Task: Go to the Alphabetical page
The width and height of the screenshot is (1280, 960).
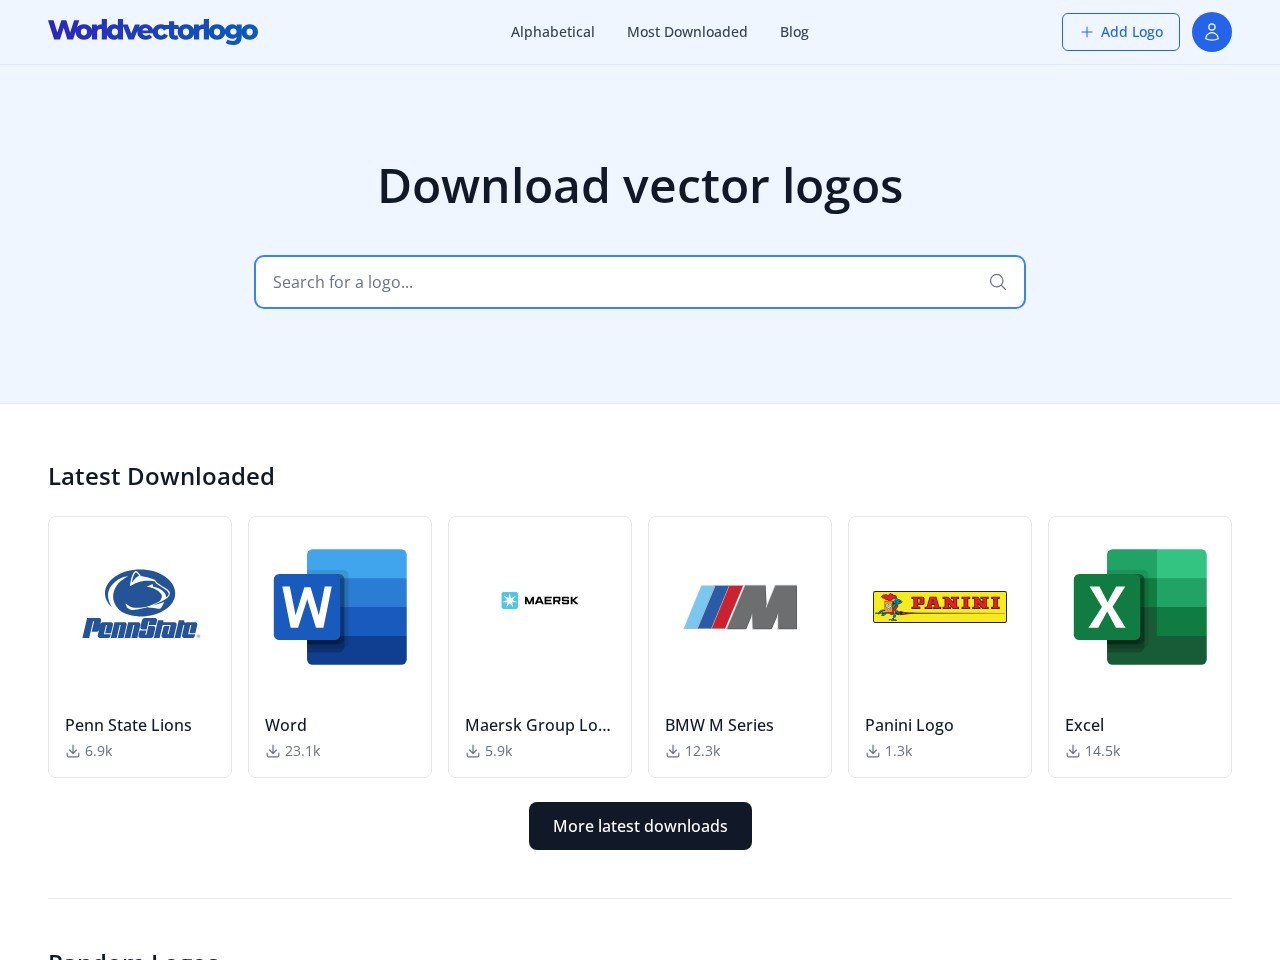Action: 553,32
